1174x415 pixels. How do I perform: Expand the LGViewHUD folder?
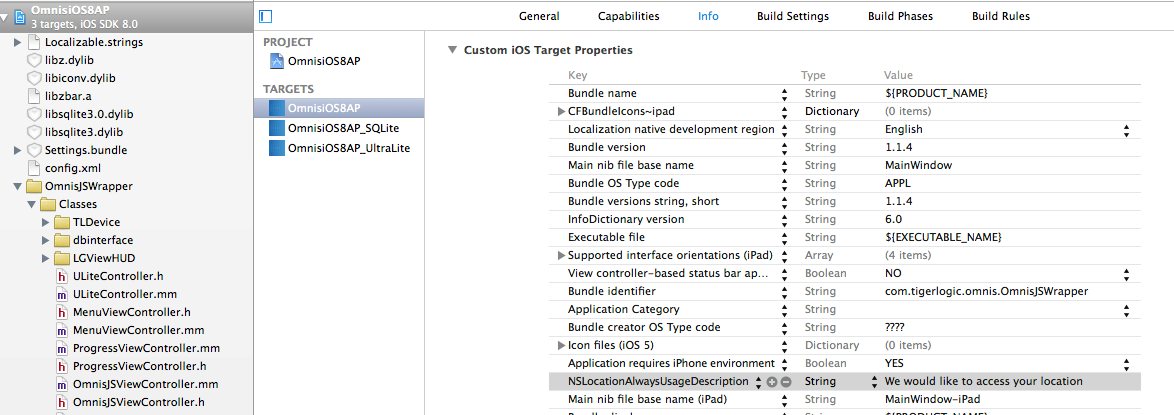46,258
